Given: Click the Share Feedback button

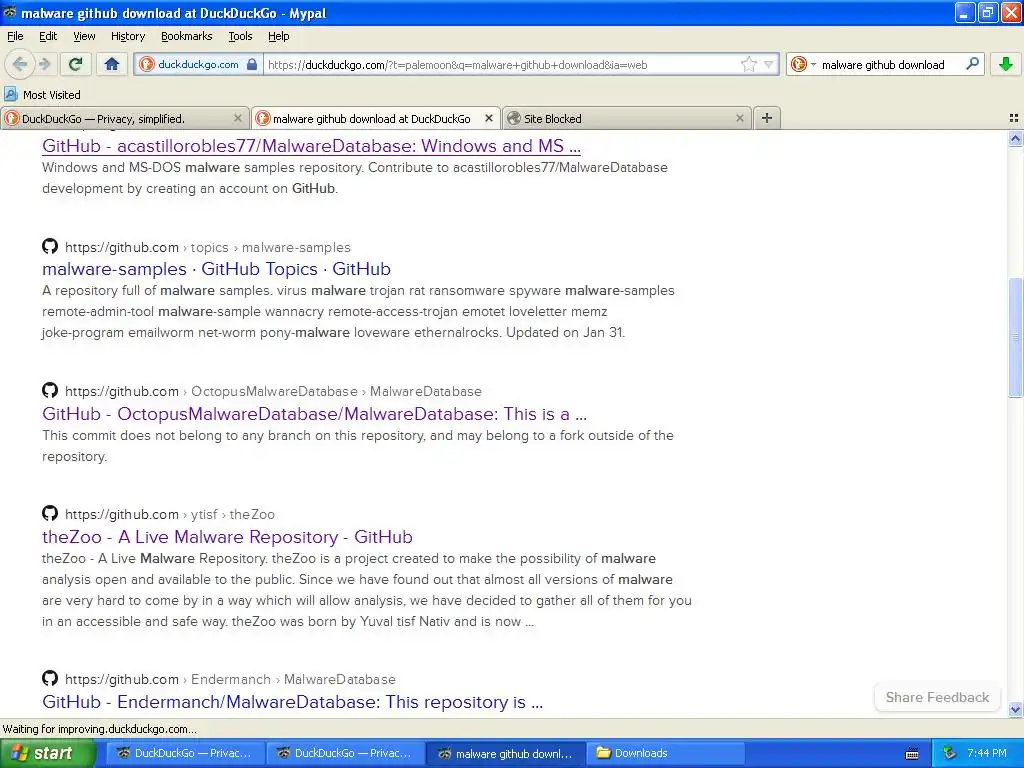Looking at the screenshot, I should pyautogui.click(x=937, y=697).
